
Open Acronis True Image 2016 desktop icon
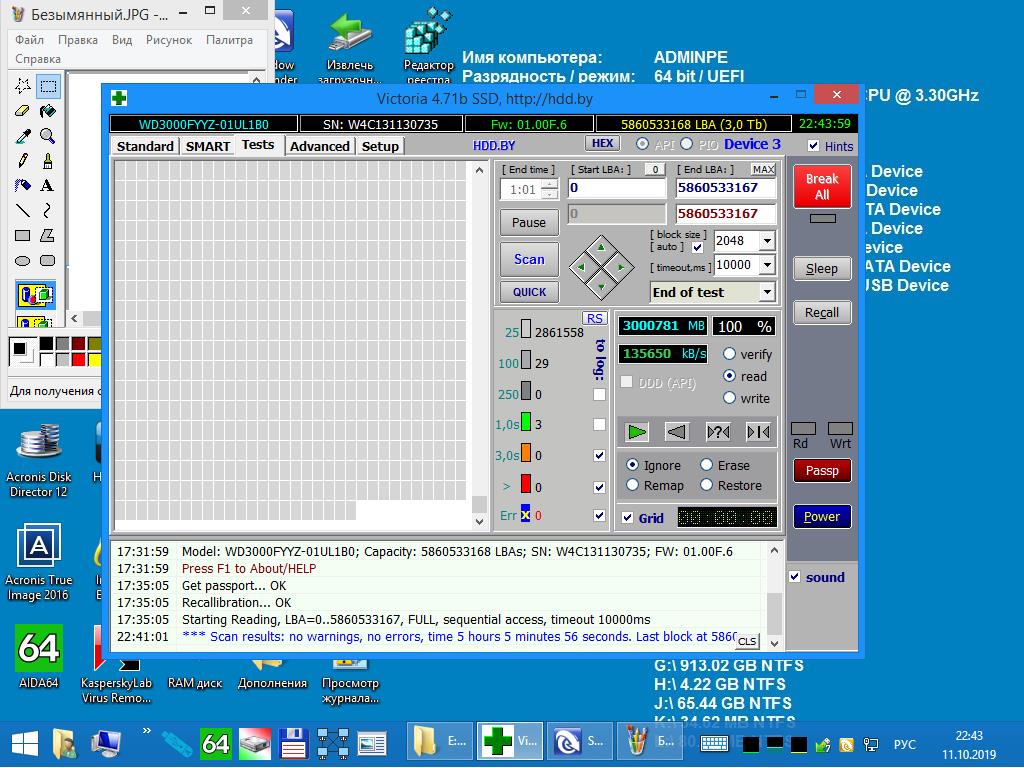click(39, 562)
